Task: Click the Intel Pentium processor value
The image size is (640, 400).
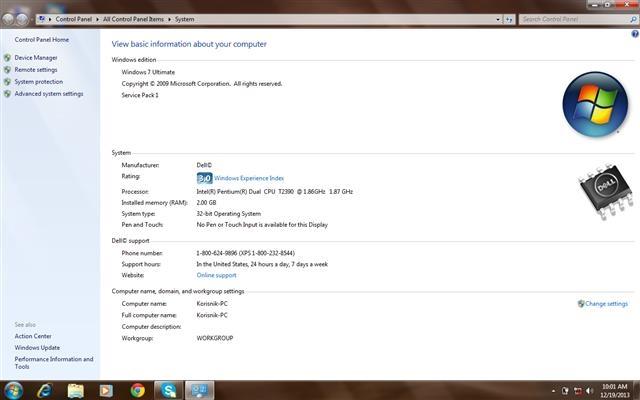Action: click(x=275, y=191)
